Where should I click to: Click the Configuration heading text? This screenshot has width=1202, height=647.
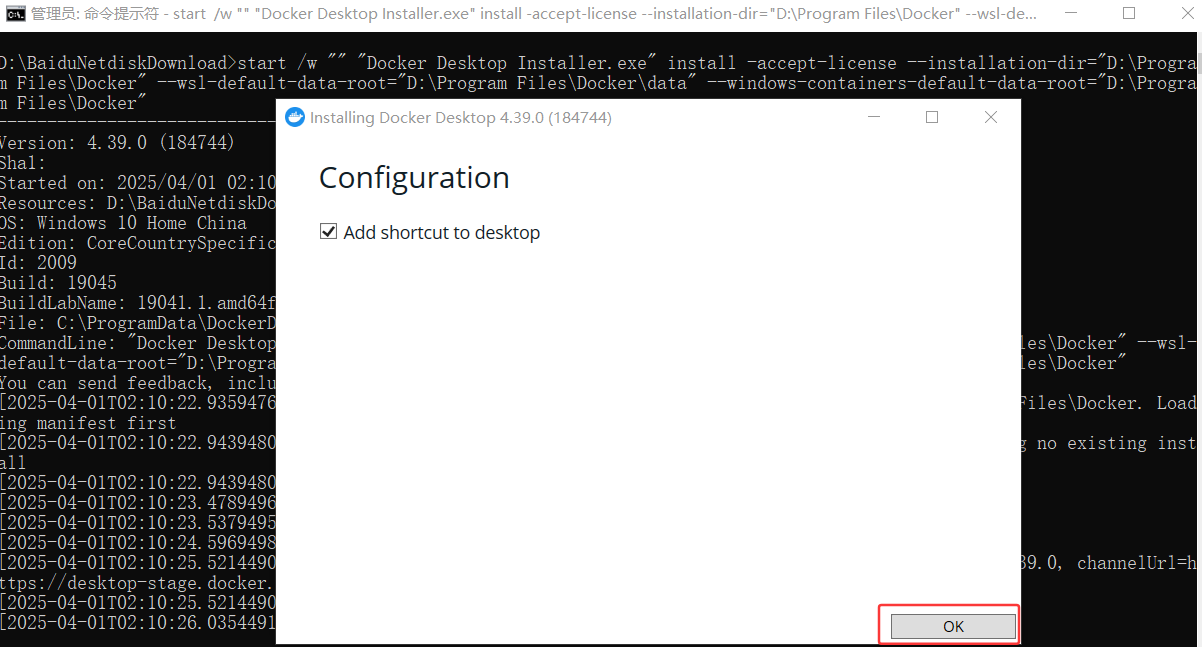[x=414, y=178]
